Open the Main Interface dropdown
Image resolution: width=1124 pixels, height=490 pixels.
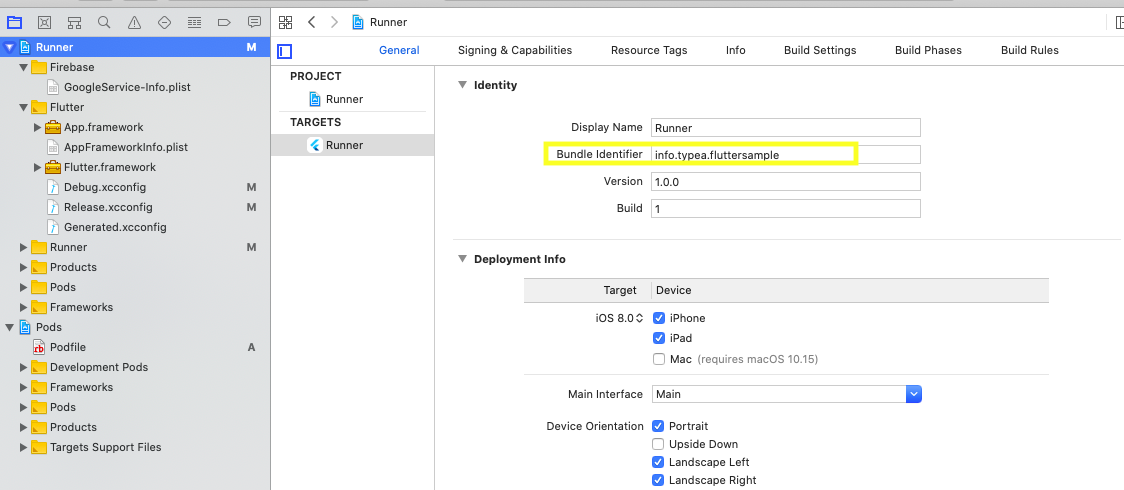pyautogui.click(x=913, y=394)
